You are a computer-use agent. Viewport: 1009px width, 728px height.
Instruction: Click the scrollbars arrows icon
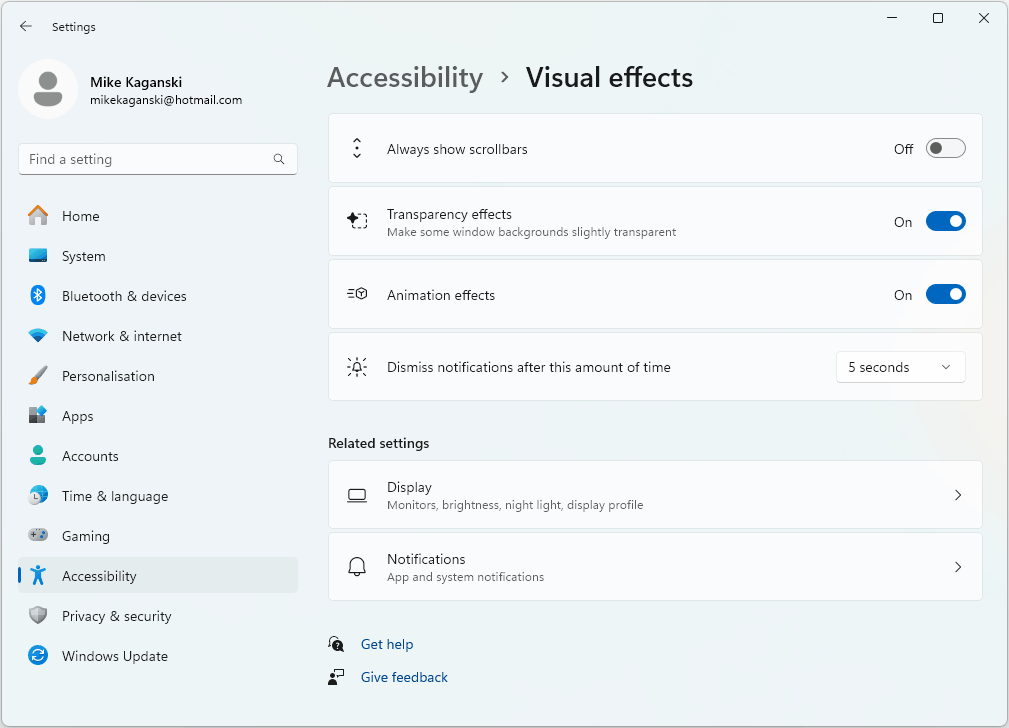click(x=357, y=149)
